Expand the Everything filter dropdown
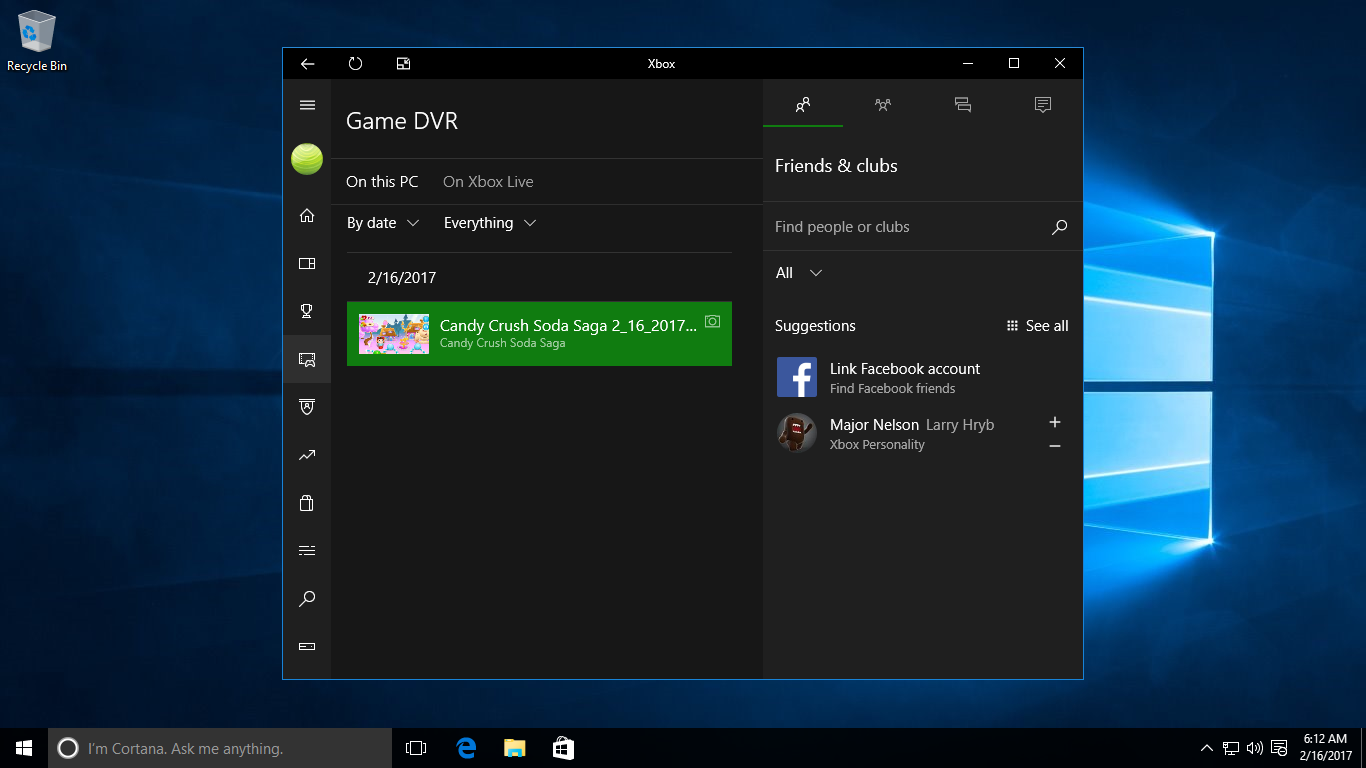This screenshot has width=1366, height=768. (x=490, y=223)
